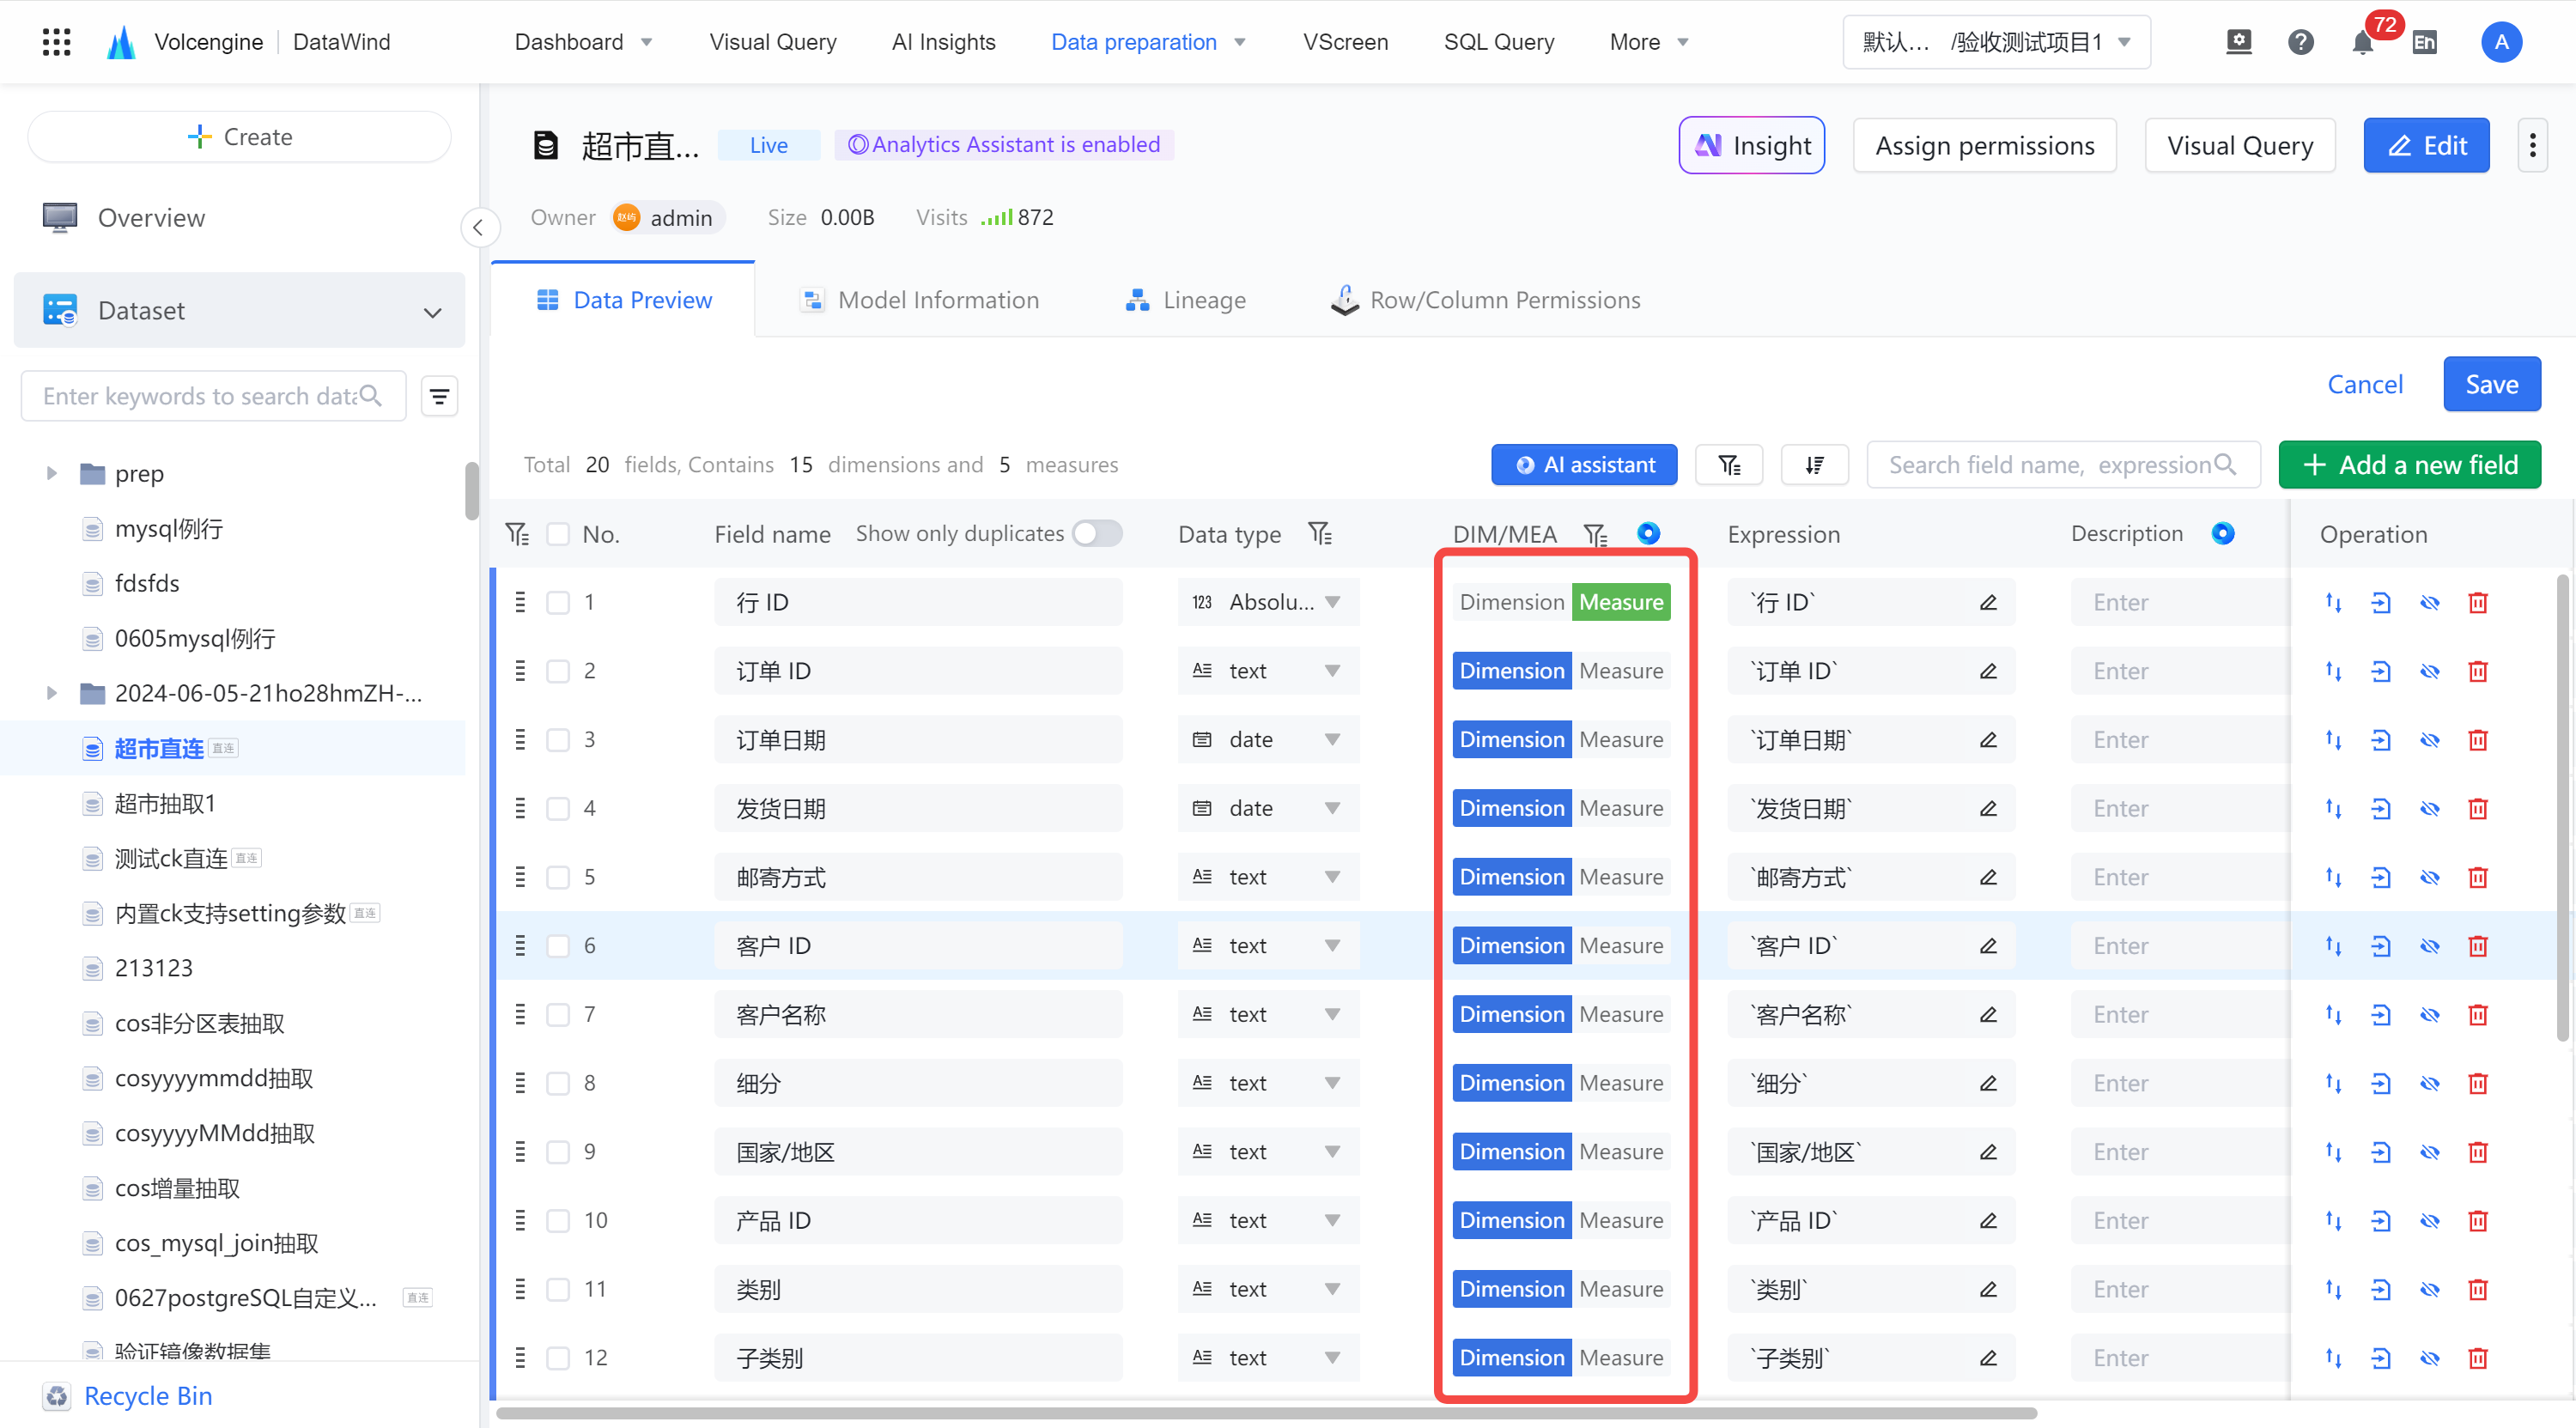Screen dimensions: 2576x1428
Task: Open Row/Column Permissions tab
Action: click(x=1485, y=300)
